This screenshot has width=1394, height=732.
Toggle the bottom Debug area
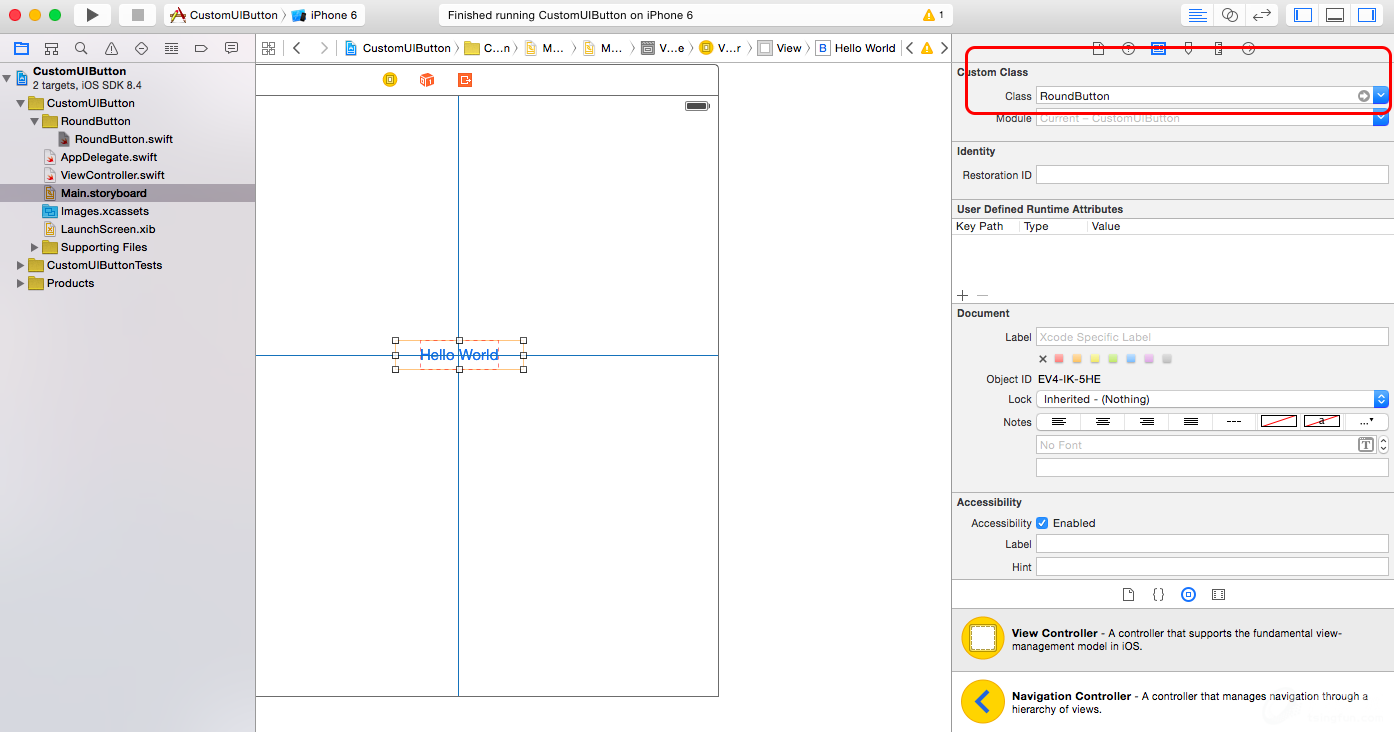(x=1334, y=15)
